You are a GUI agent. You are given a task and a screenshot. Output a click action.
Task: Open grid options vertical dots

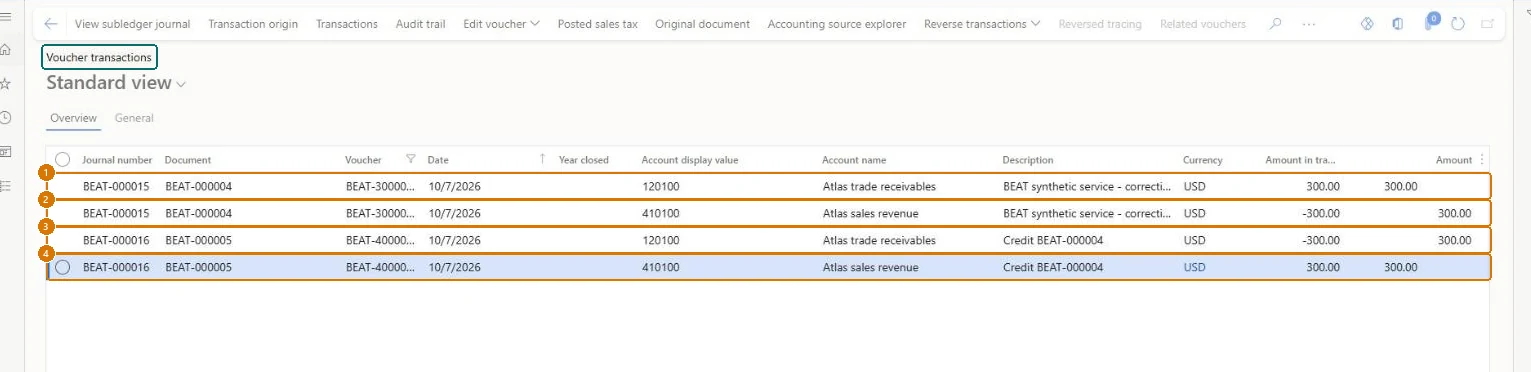(1482, 159)
